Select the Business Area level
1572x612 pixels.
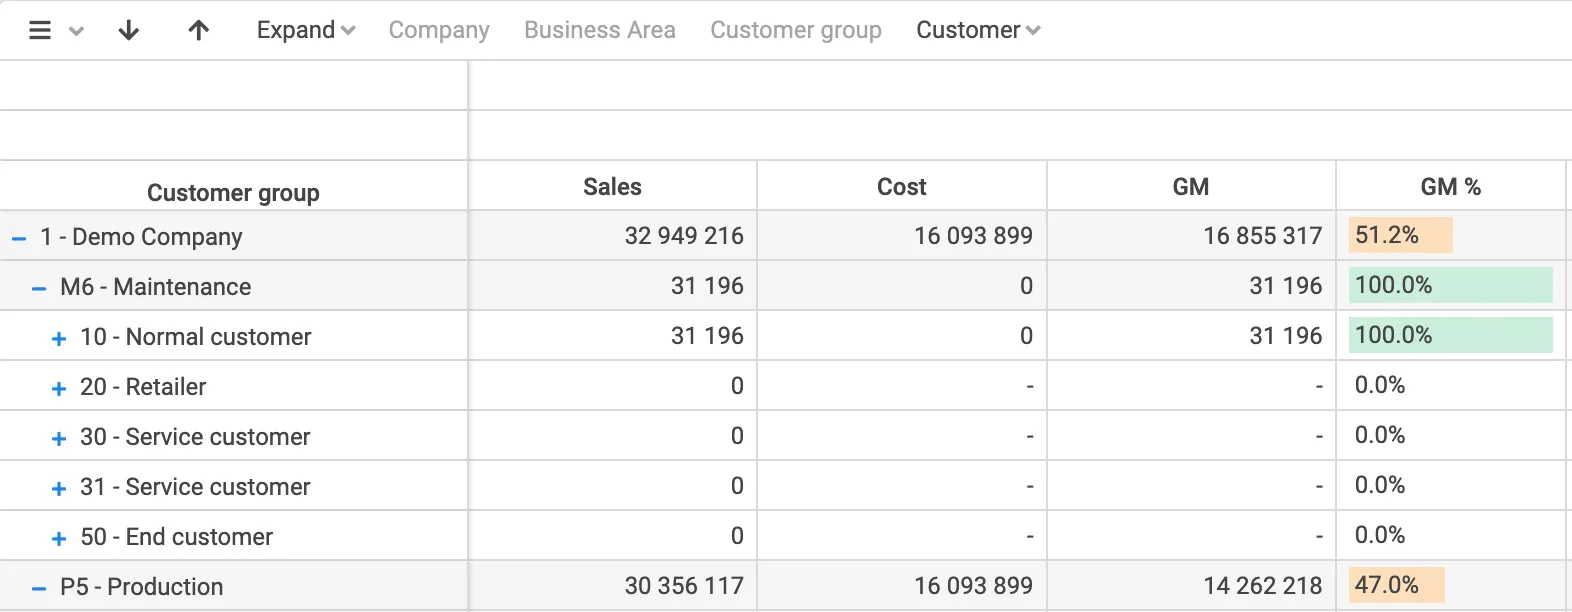(600, 30)
